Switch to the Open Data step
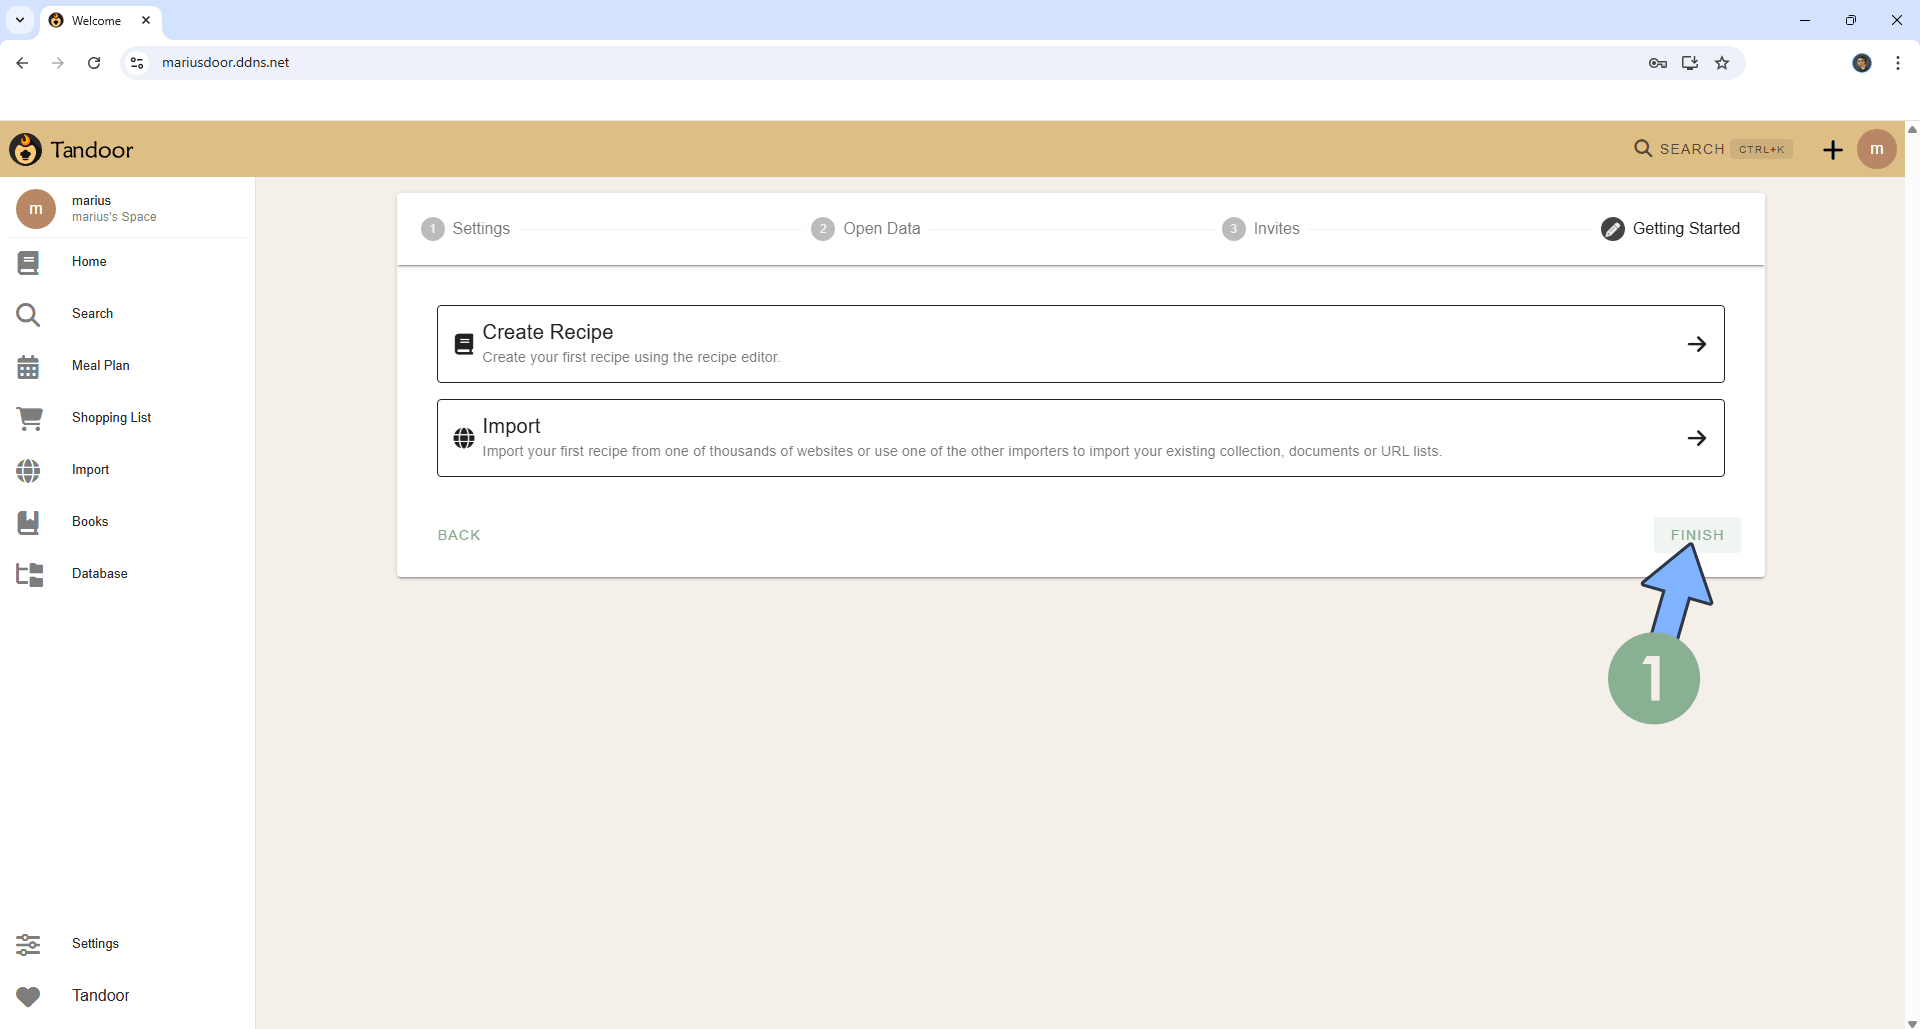 pos(866,229)
